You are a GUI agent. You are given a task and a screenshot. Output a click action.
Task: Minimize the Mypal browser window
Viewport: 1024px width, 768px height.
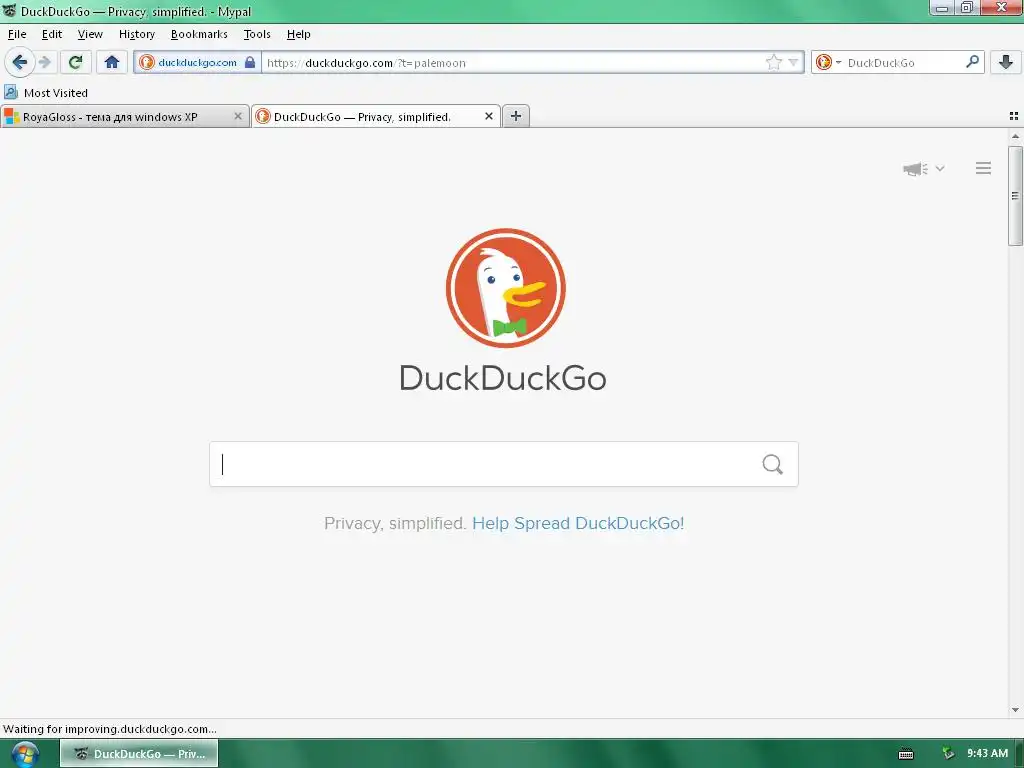click(942, 8)
